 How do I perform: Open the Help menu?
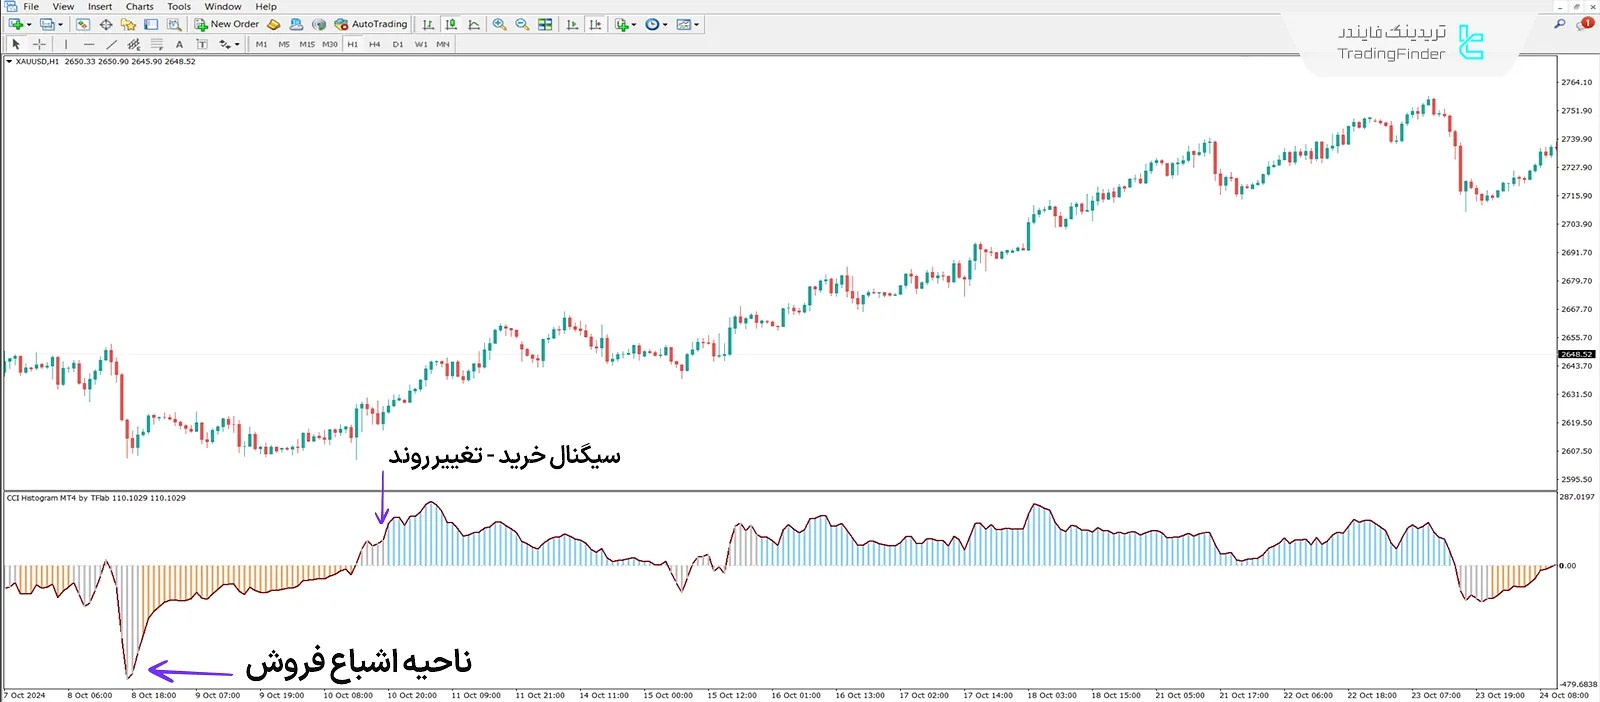pos(266,7)
